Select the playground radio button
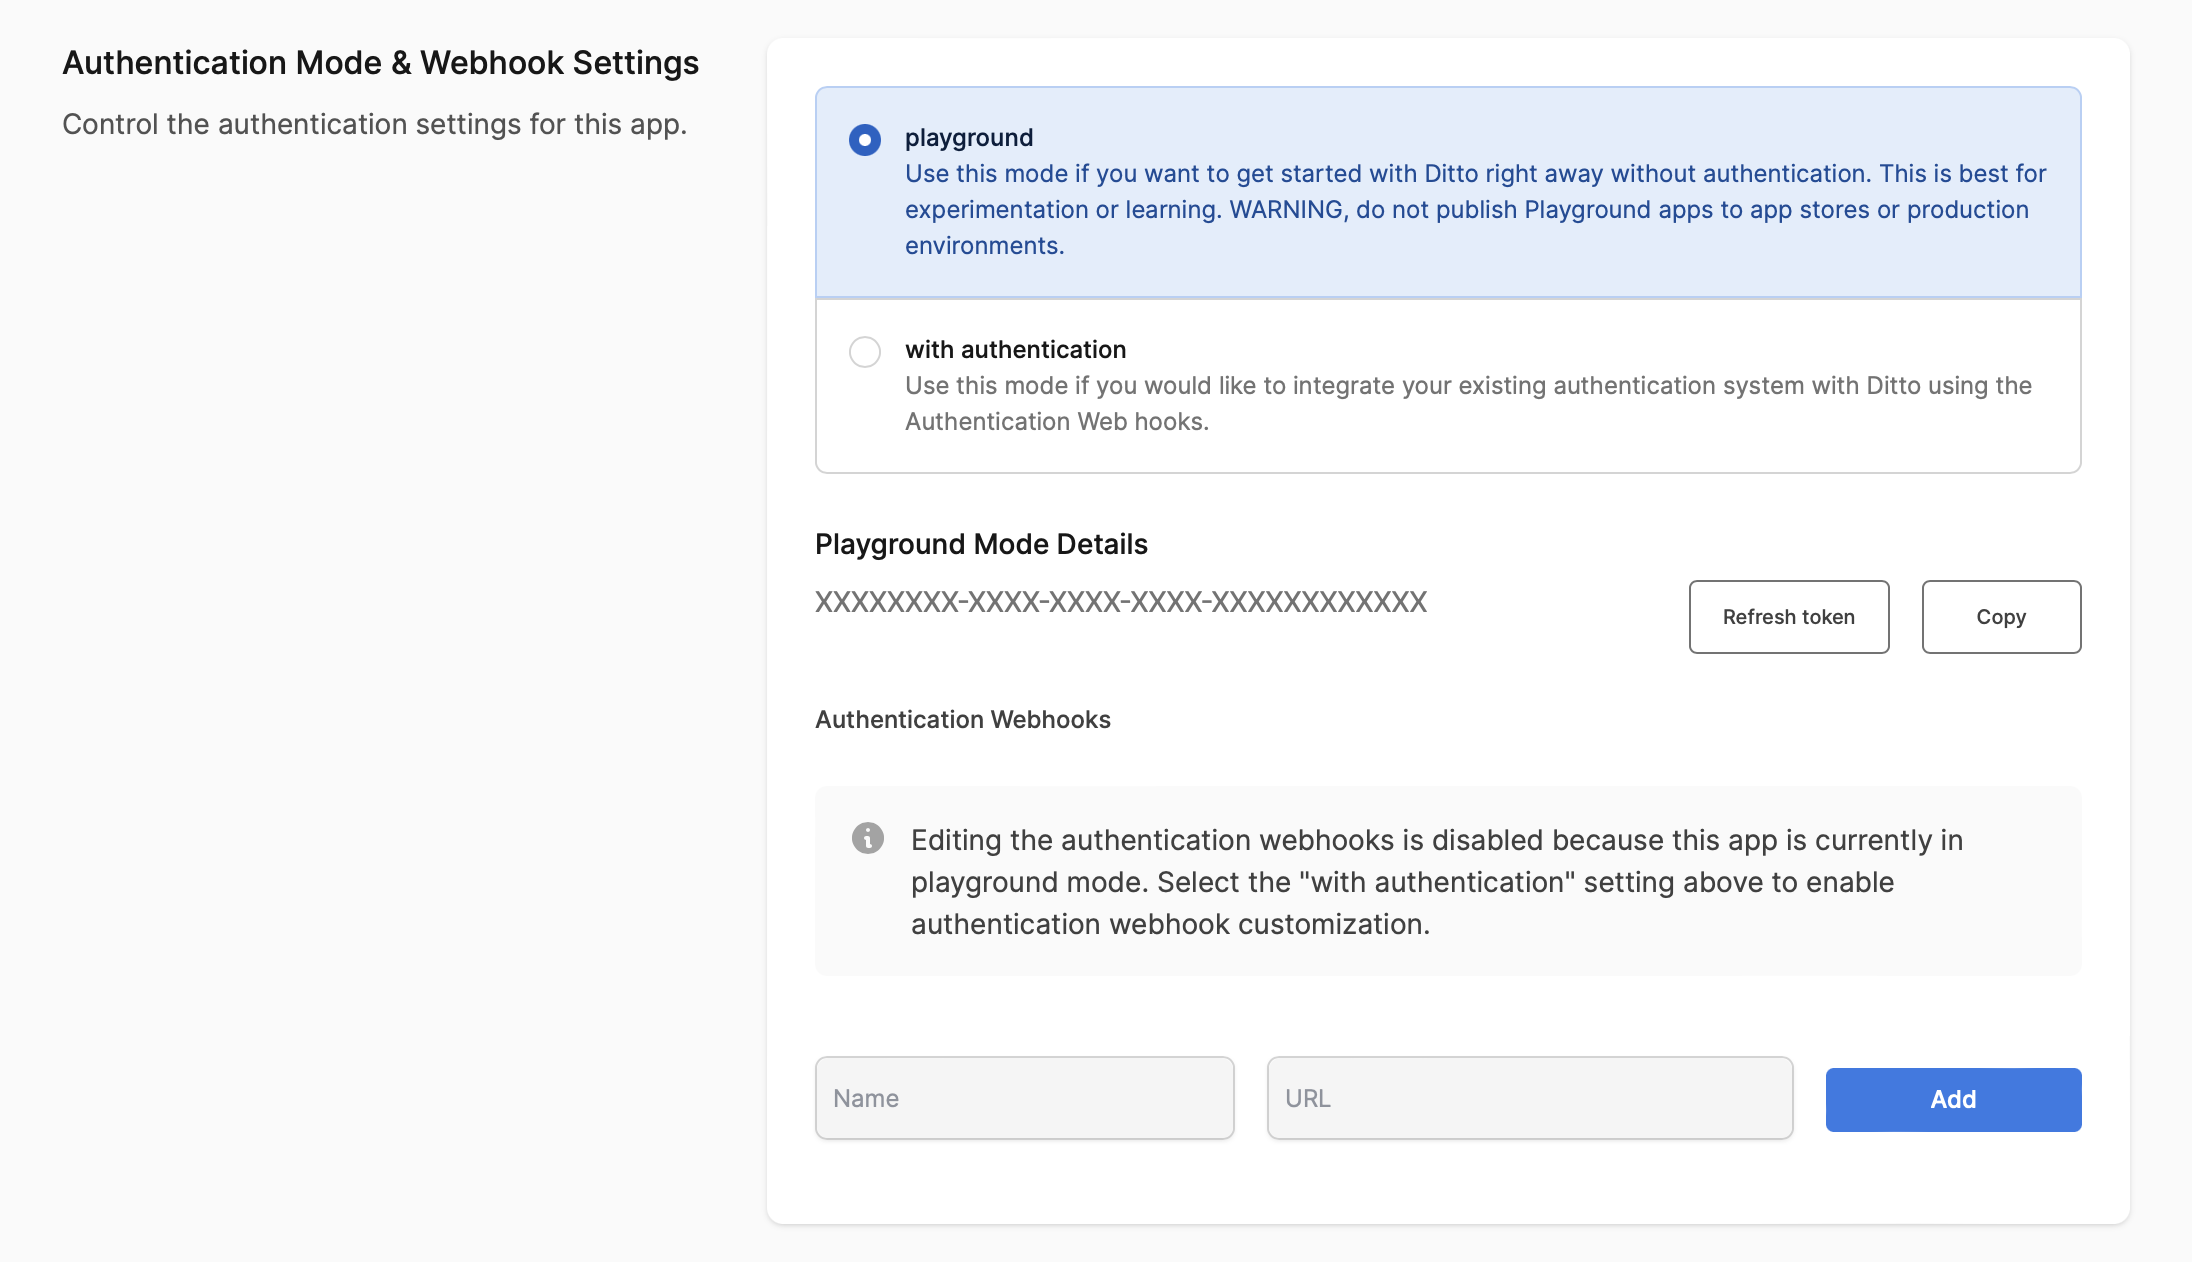2192x1262 pixels. (865, 140)
